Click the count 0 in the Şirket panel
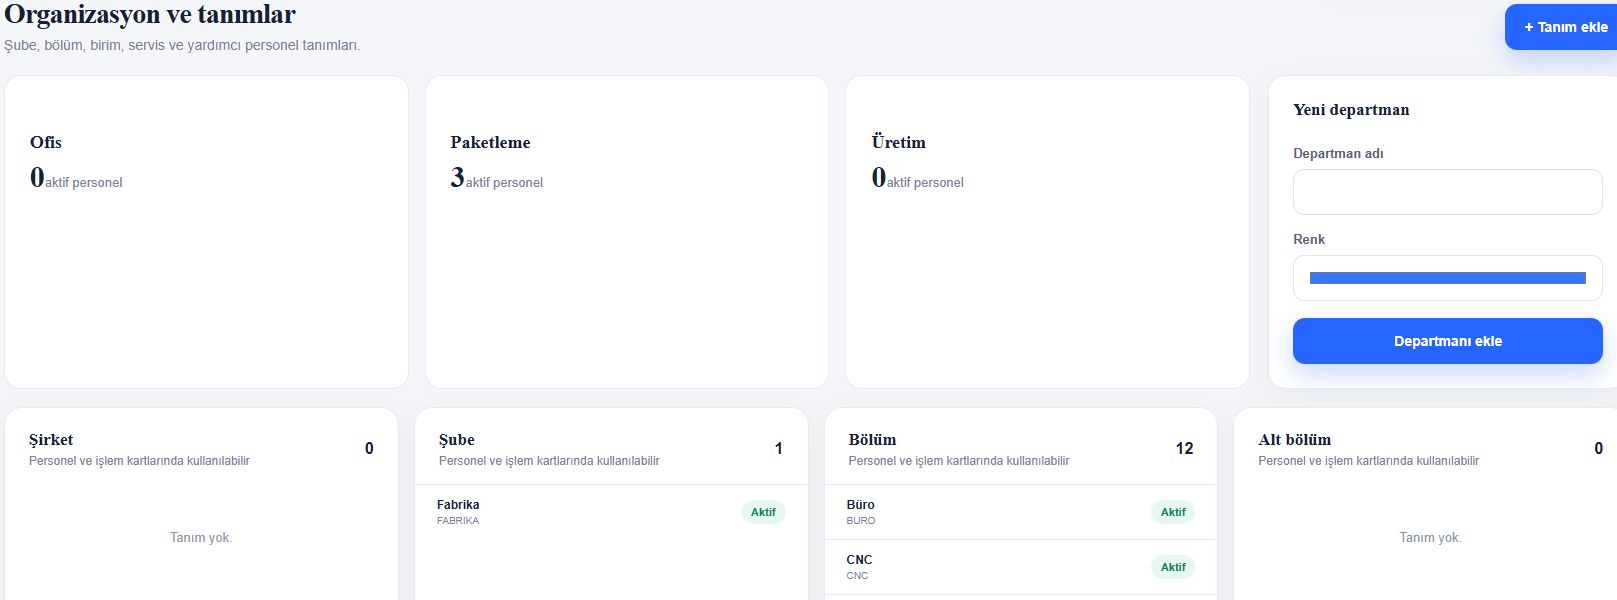 [x=369, y=448]
